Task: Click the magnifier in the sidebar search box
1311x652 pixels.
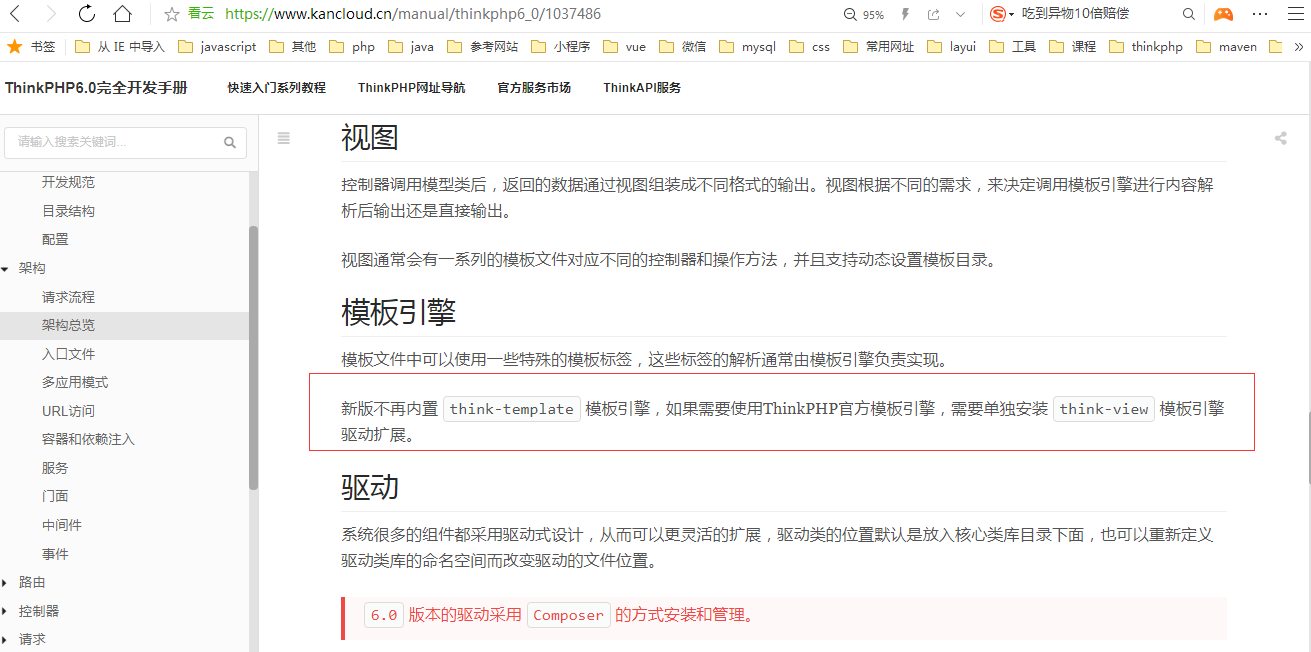Action: point(229,142)
